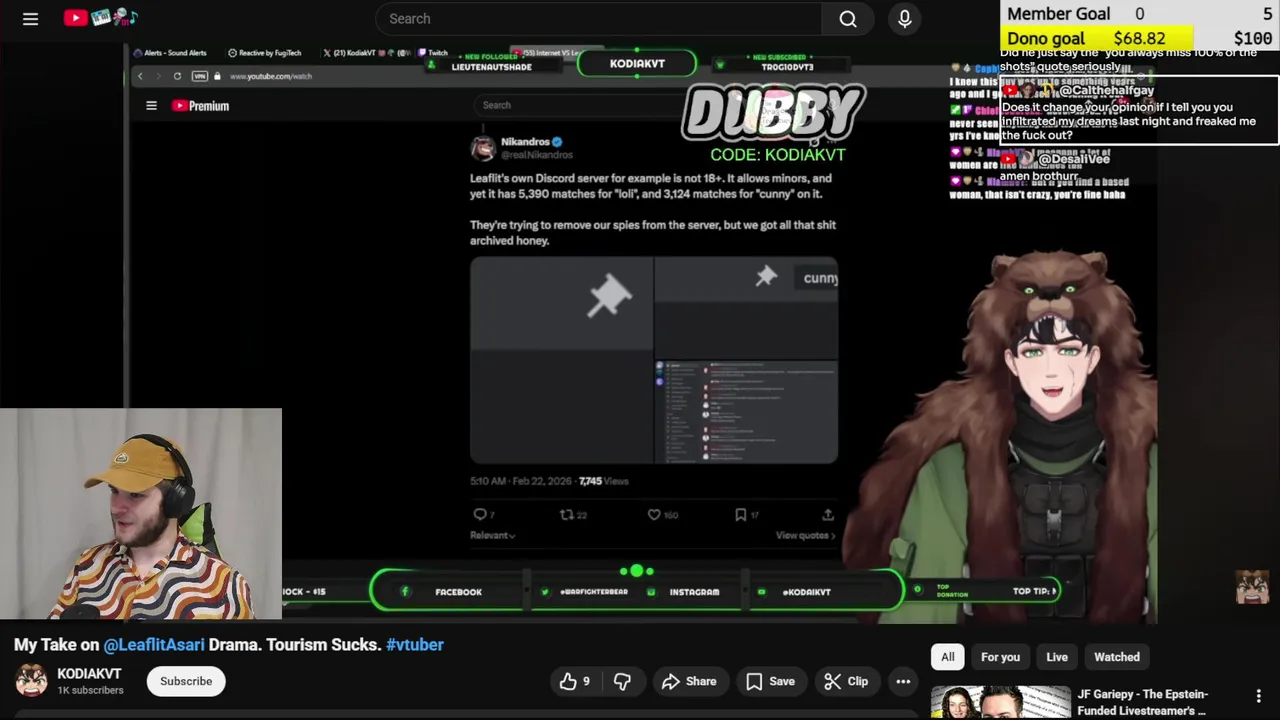Select the All filter chip
The height and width of the screenshot is (720, 1280).
click(x=948, y=657)
